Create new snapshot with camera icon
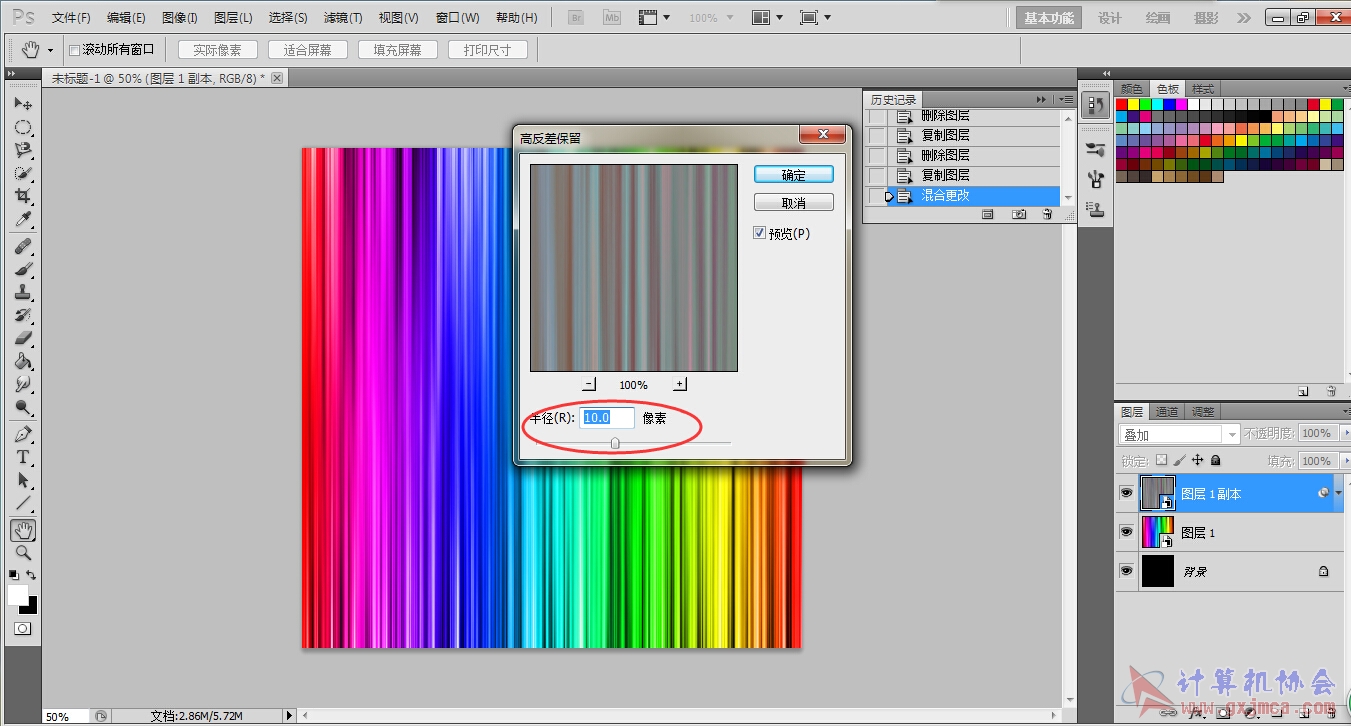1351x726 pixels. [x=1018, y=214]
